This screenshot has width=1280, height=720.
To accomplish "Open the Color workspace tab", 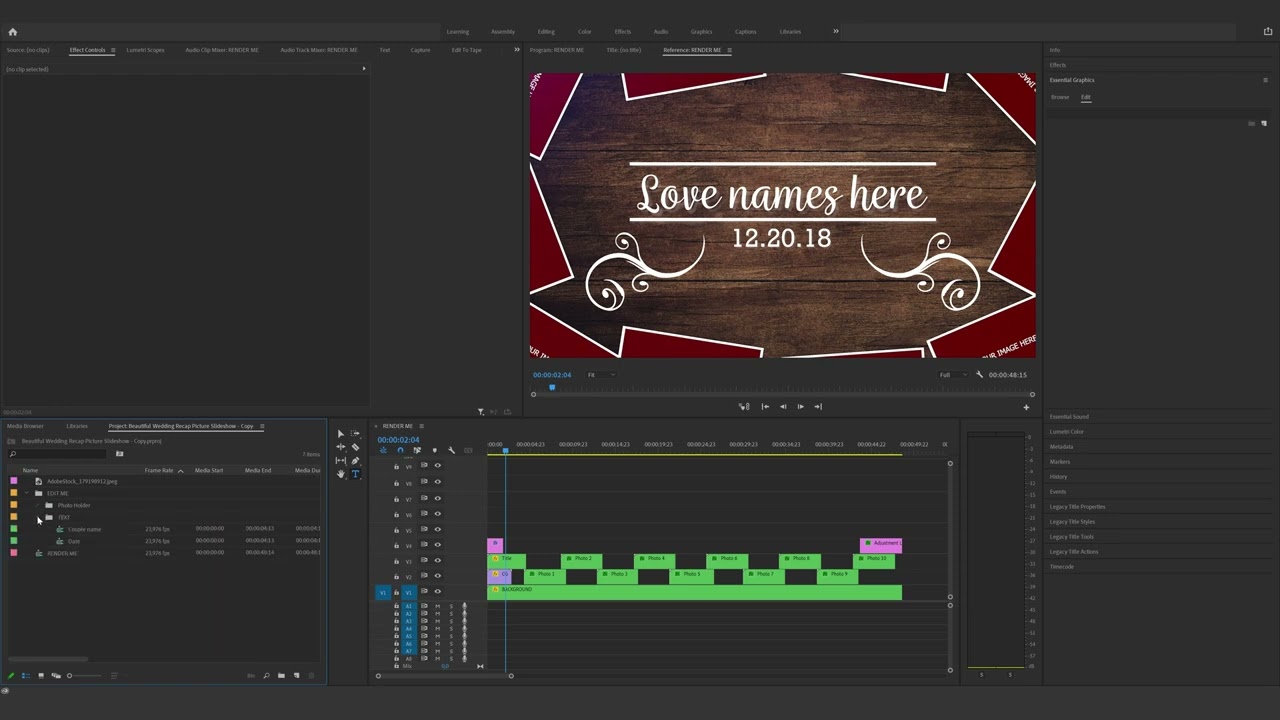I will click(x=584, y=32).
